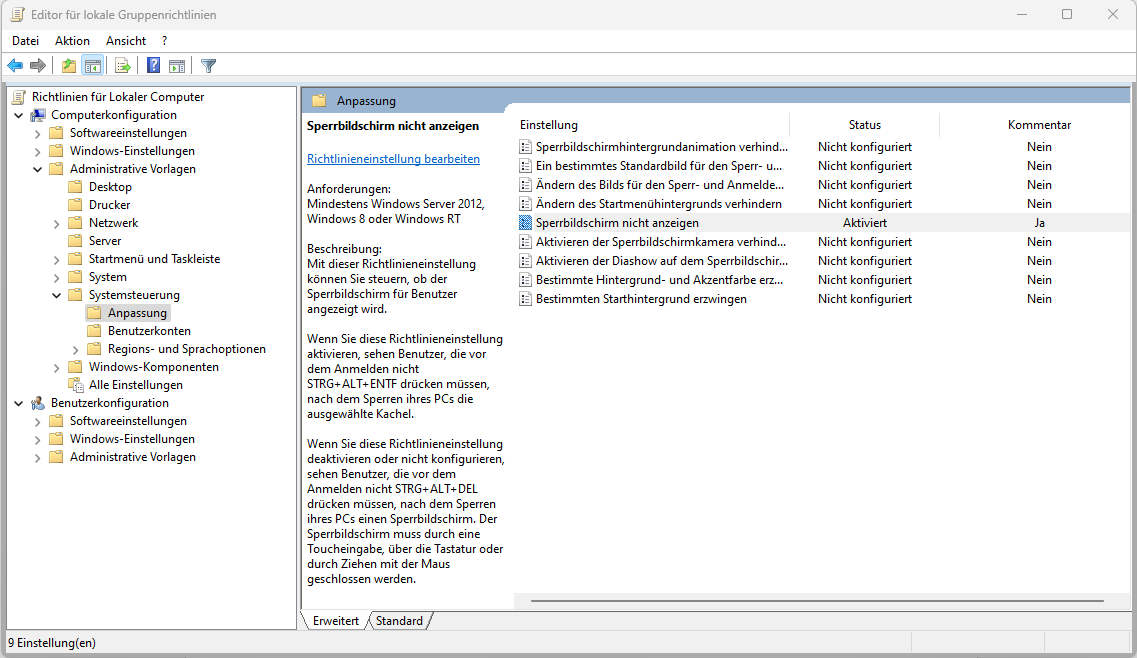Click the Richtlinien für Lokaler Computer root icon
Image resolution: width=1137 pixels, height=658 pixels.
[x=19, y=96]
